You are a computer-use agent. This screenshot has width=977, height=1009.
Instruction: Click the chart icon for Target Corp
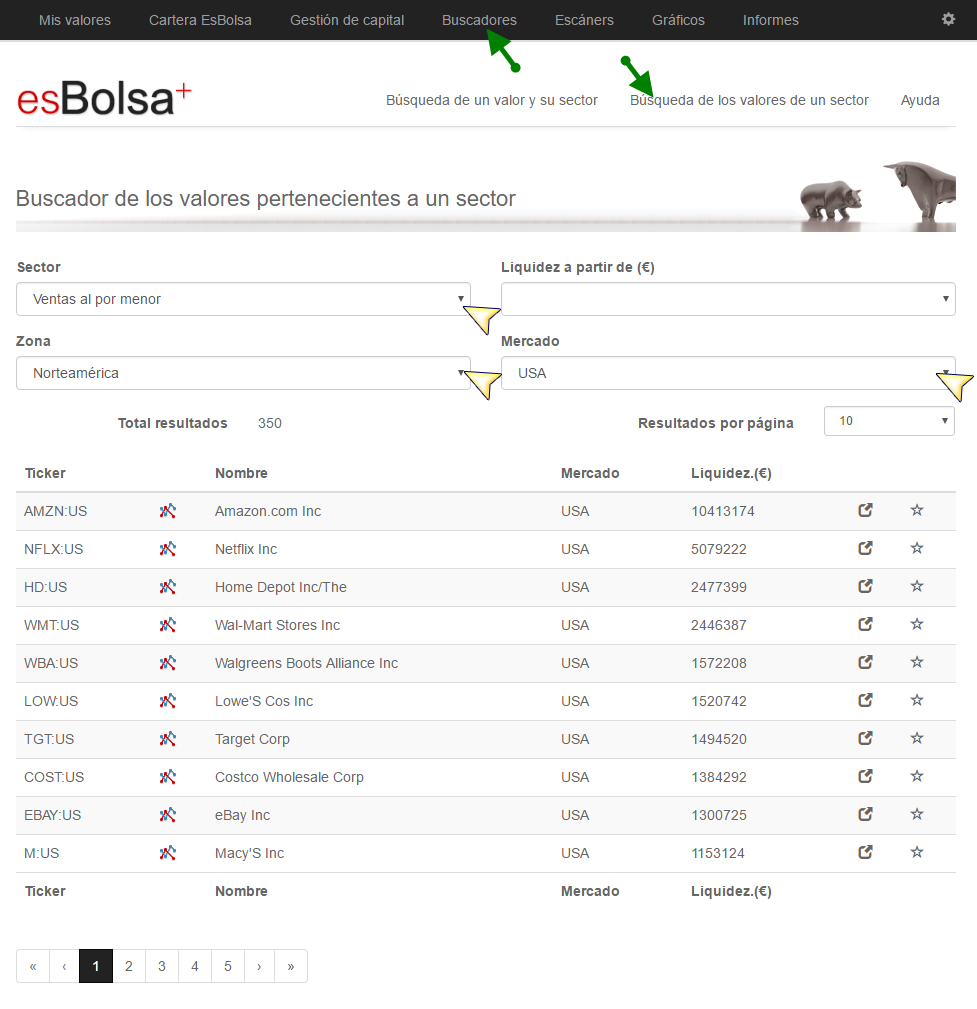(167, 739)
